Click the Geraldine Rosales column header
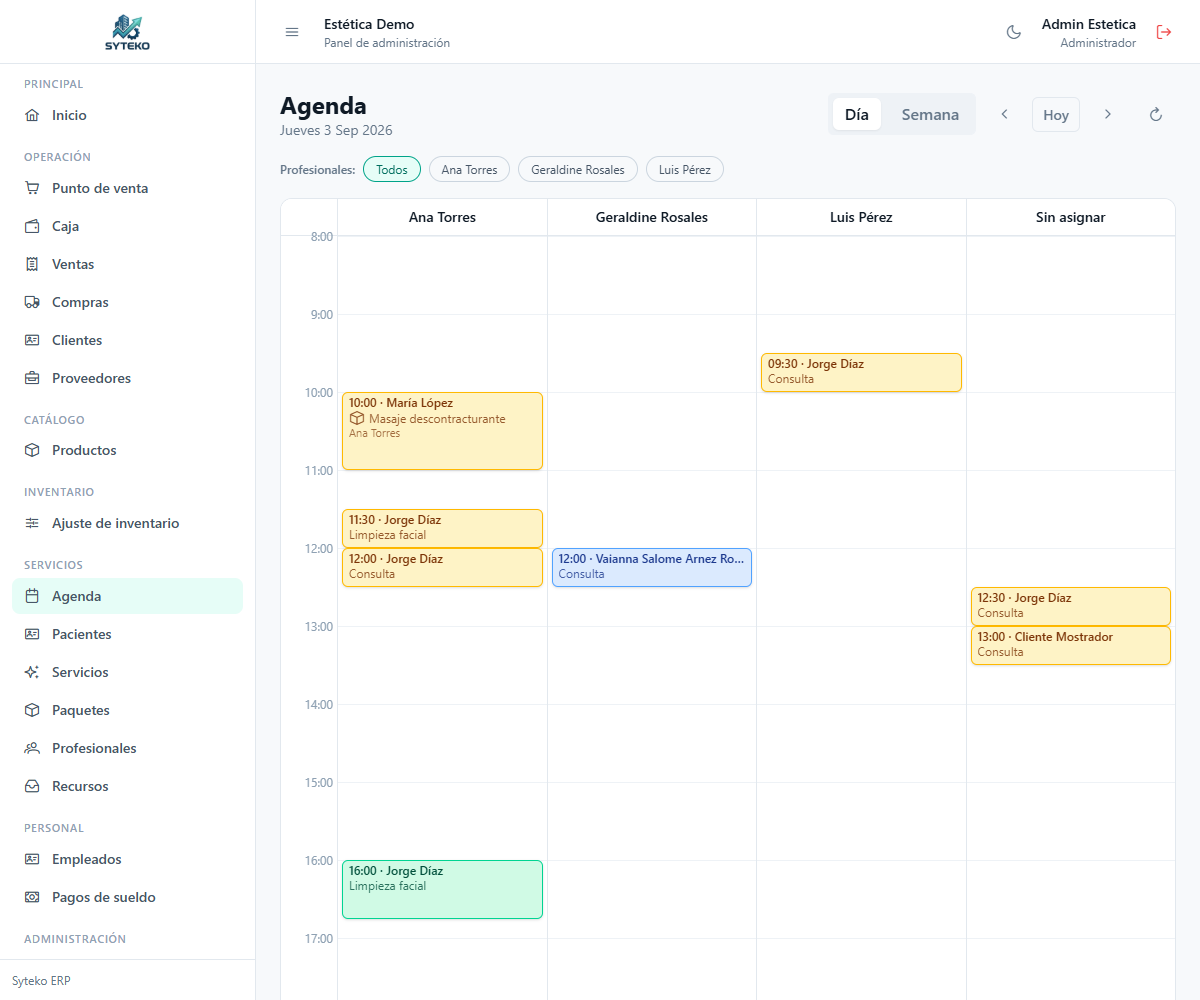1200x1000 pixels. pyautogui.click(x=652, y=217)
